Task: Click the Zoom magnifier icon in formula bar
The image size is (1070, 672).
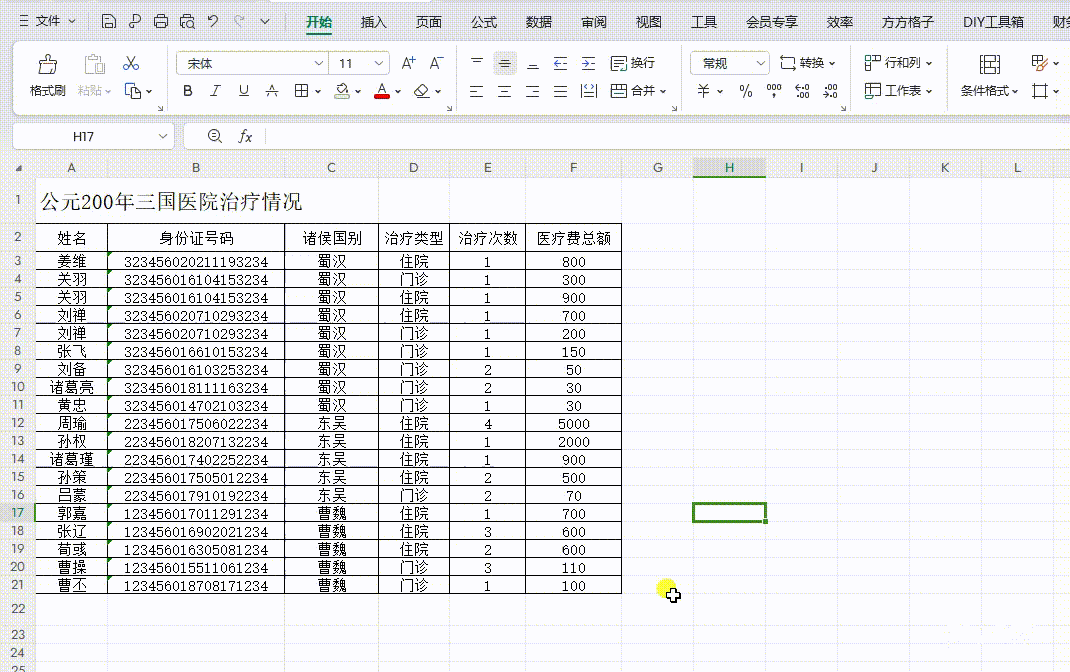Action: (x=214, y=136)
